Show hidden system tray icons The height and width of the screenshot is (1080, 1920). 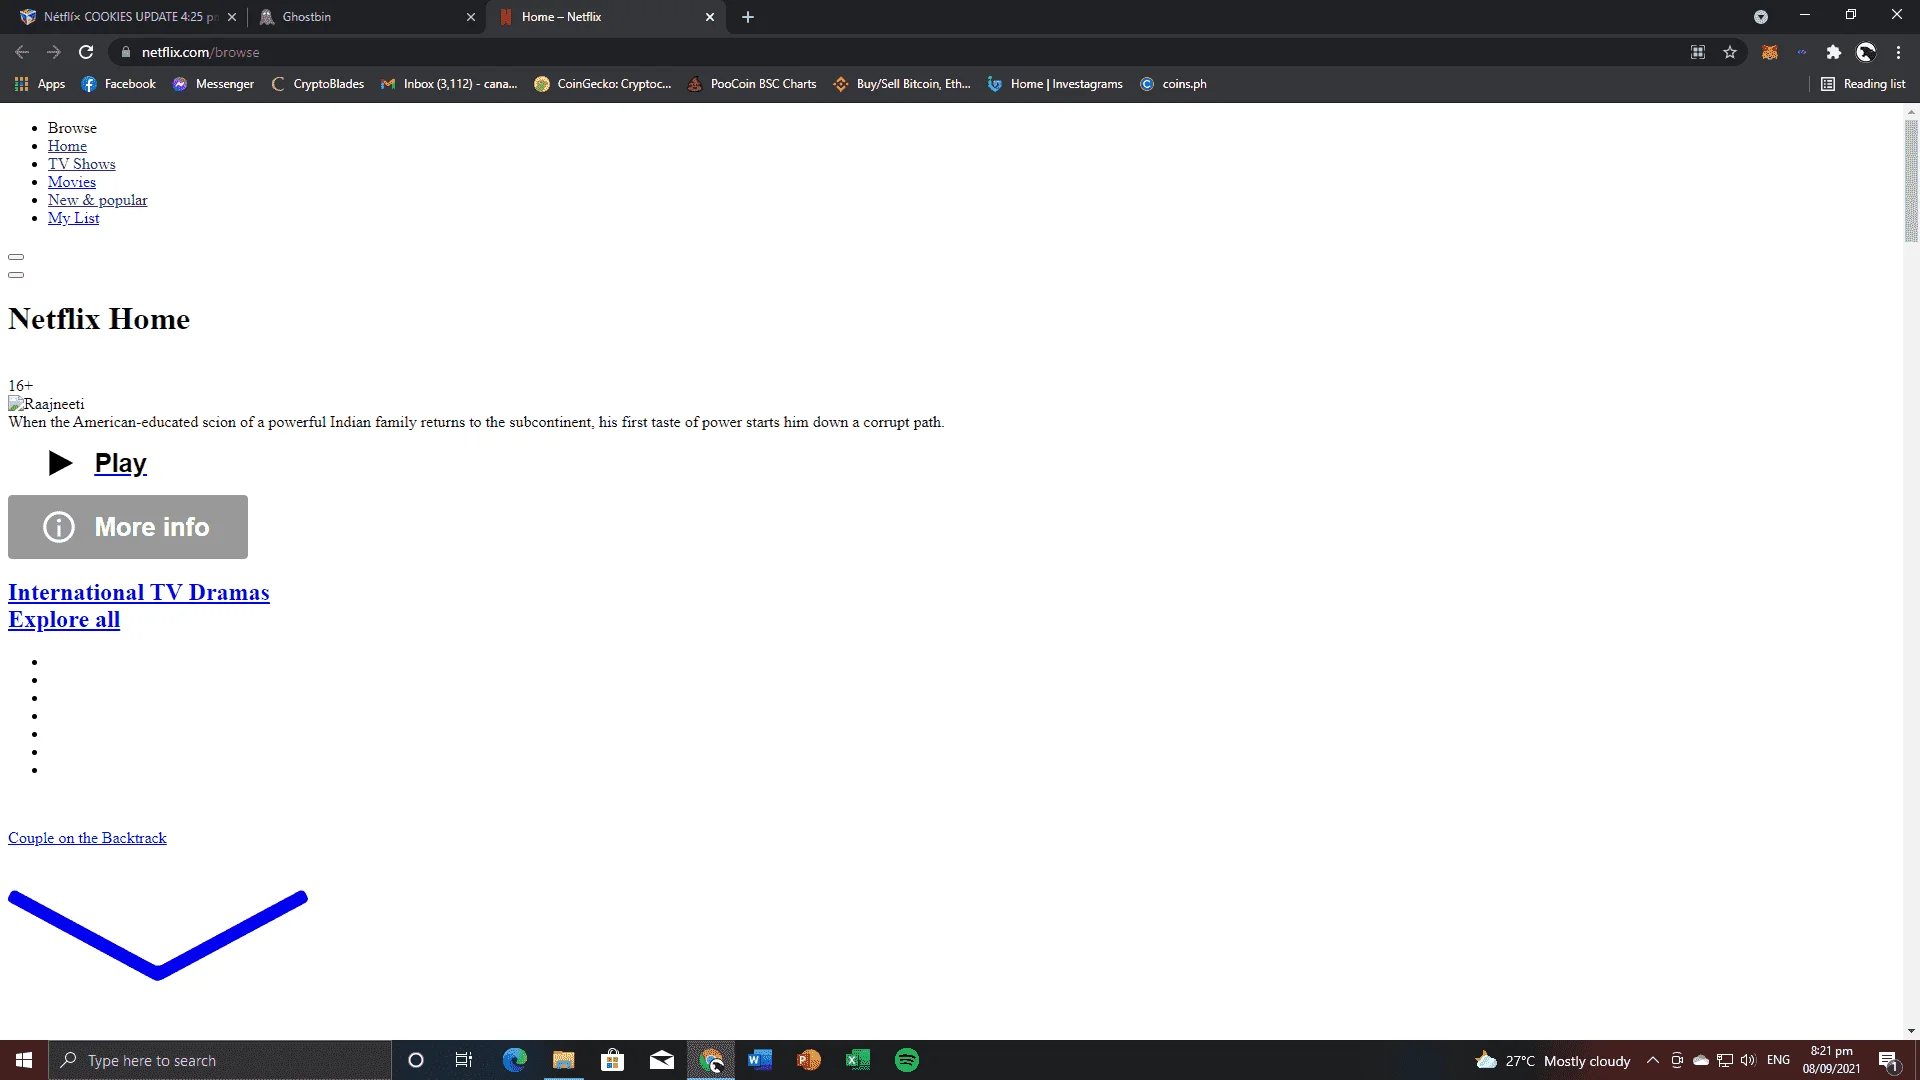[1653, 1060]
